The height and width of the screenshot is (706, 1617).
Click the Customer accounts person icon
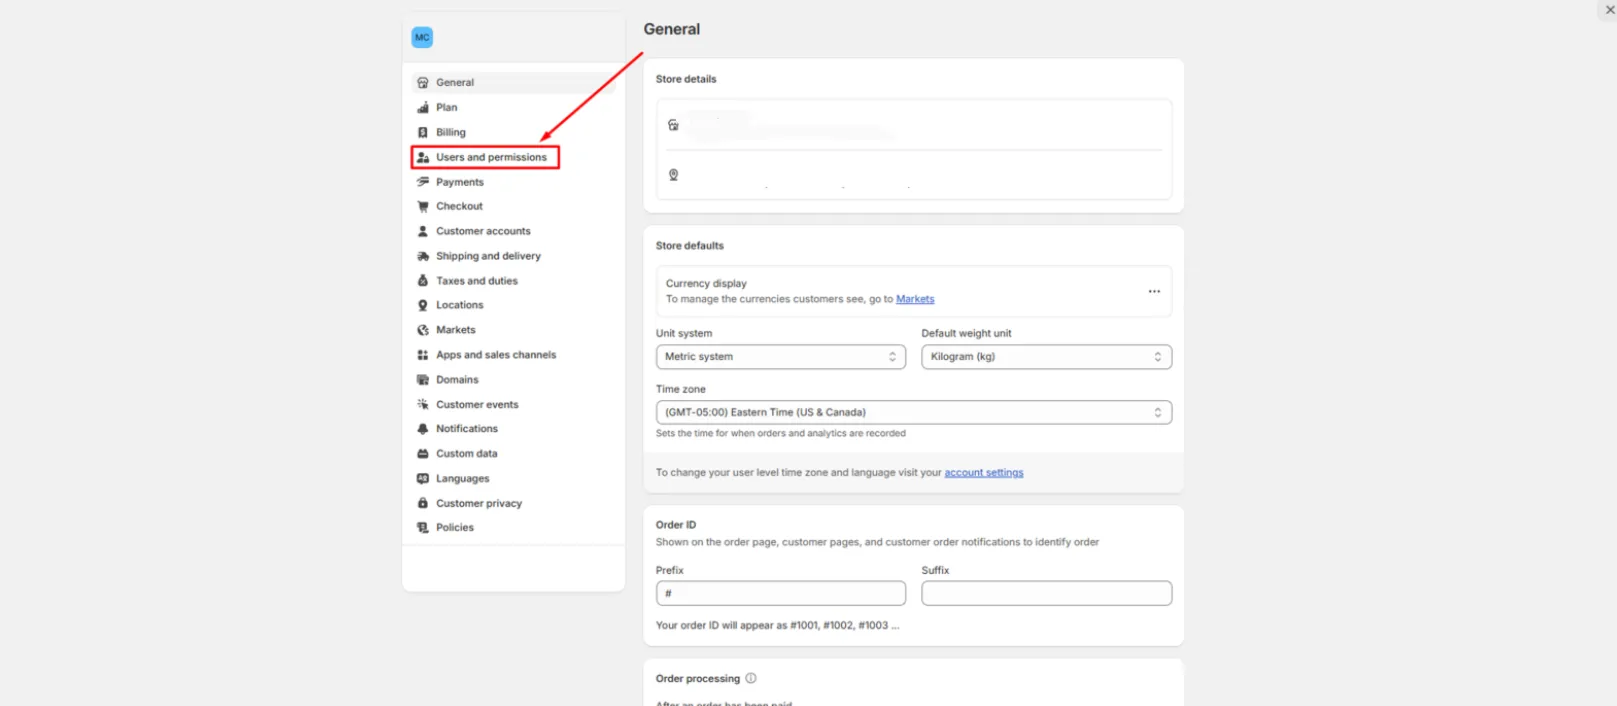point(423,231)
